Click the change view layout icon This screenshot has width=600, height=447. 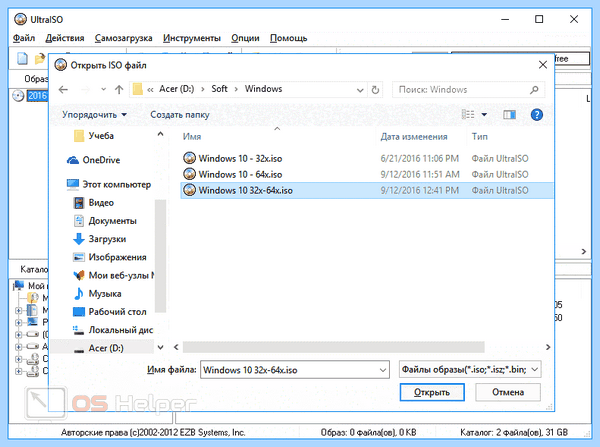click(x=468, y=115)
